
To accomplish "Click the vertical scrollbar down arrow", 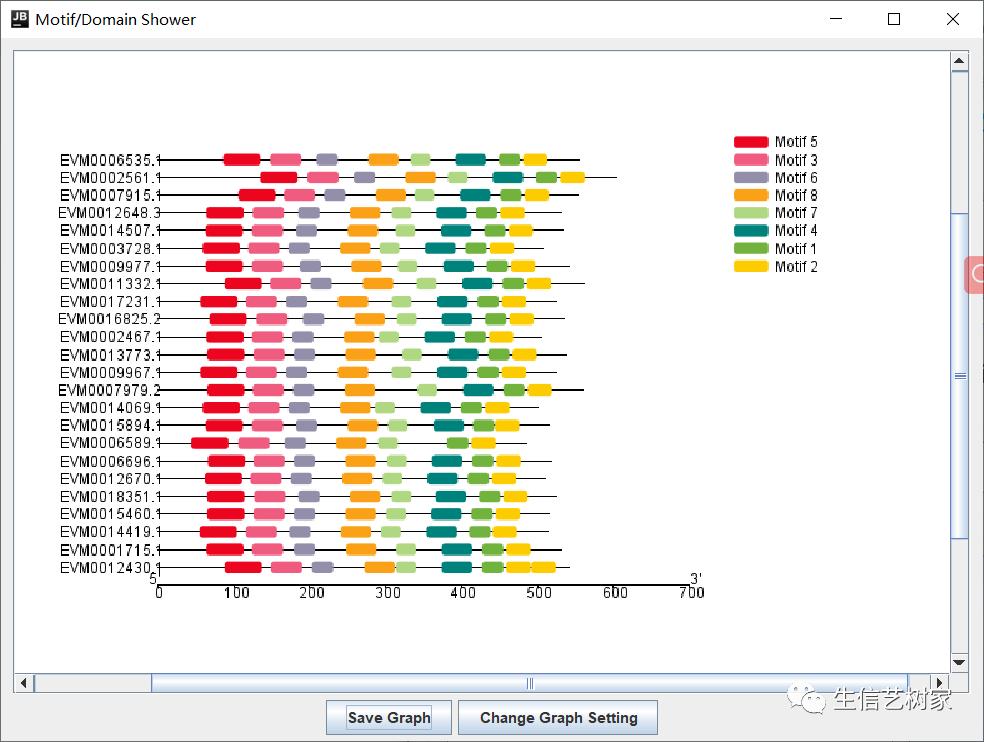I will [x=959, y=662].
